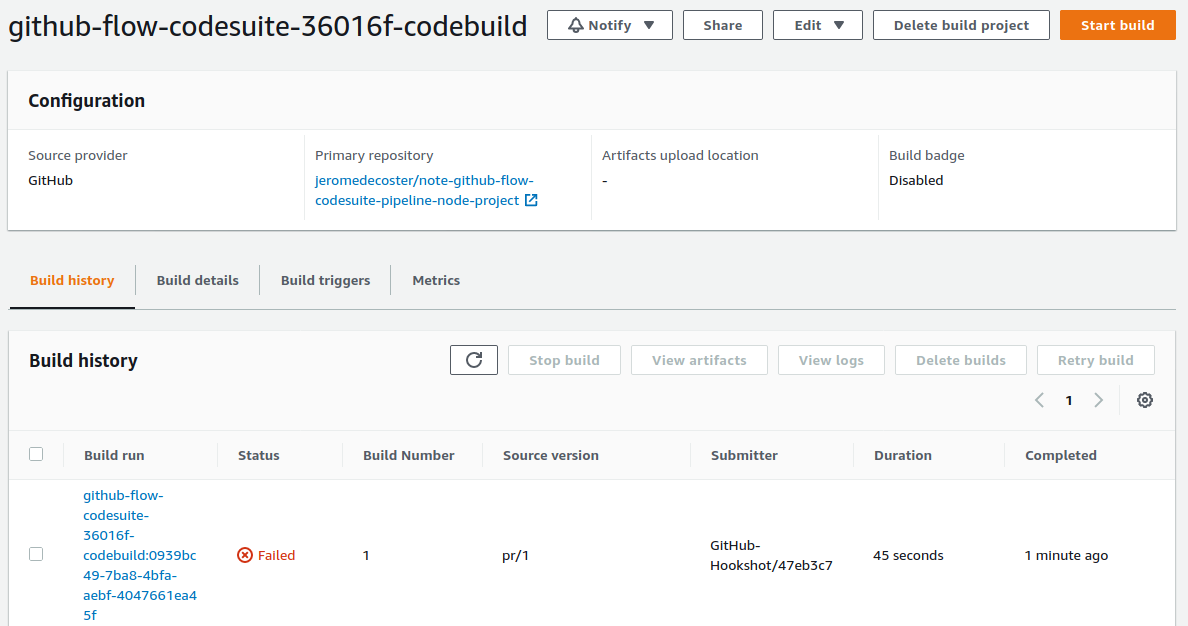Click the Stop build button
The width and height of the screenshot is (1188, 626).
pyautogui.click(x=564, y=360)
